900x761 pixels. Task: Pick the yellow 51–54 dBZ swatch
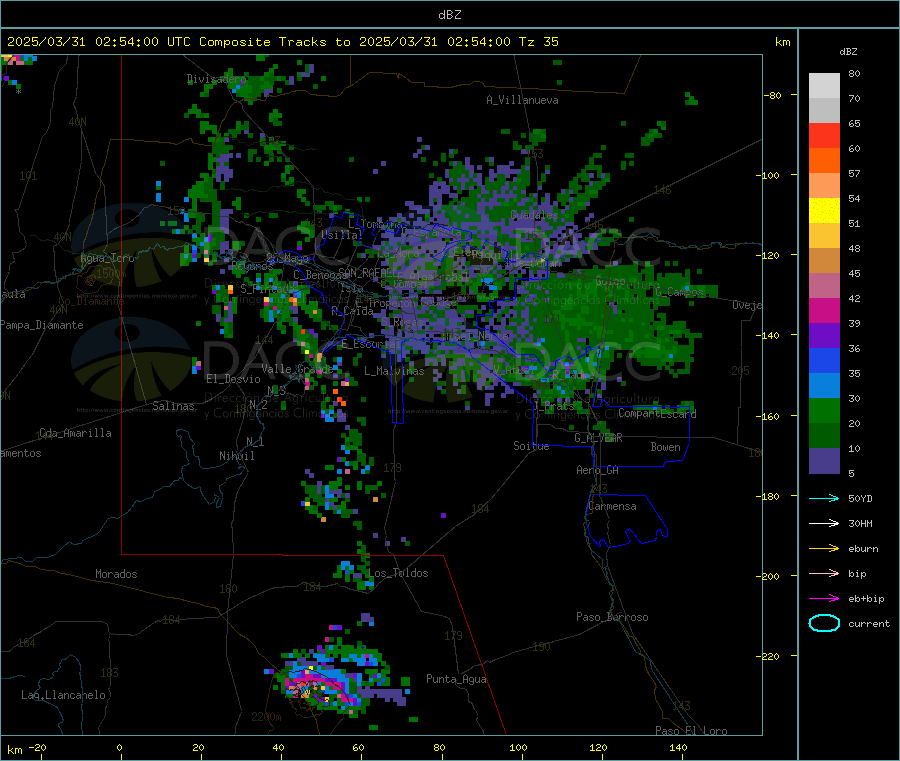(x=824, y=211)
